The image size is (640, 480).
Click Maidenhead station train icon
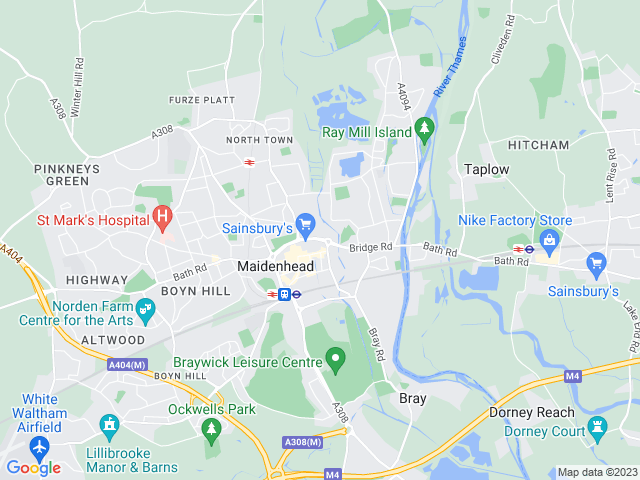pyautogui.click(x=284, y=294)
